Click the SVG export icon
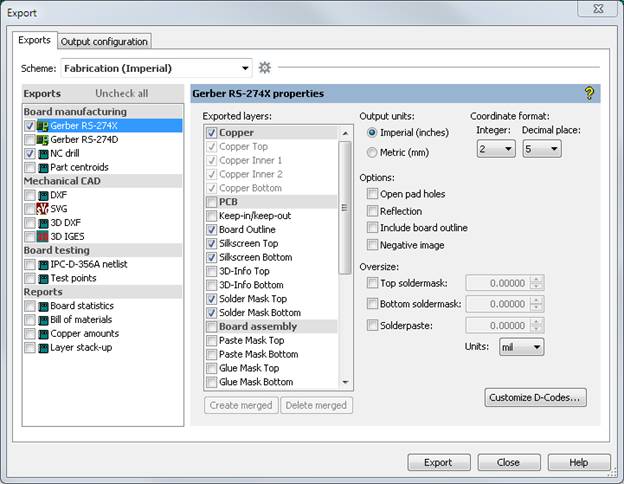The height and width of the screenshot is (484, 624). 43,209
